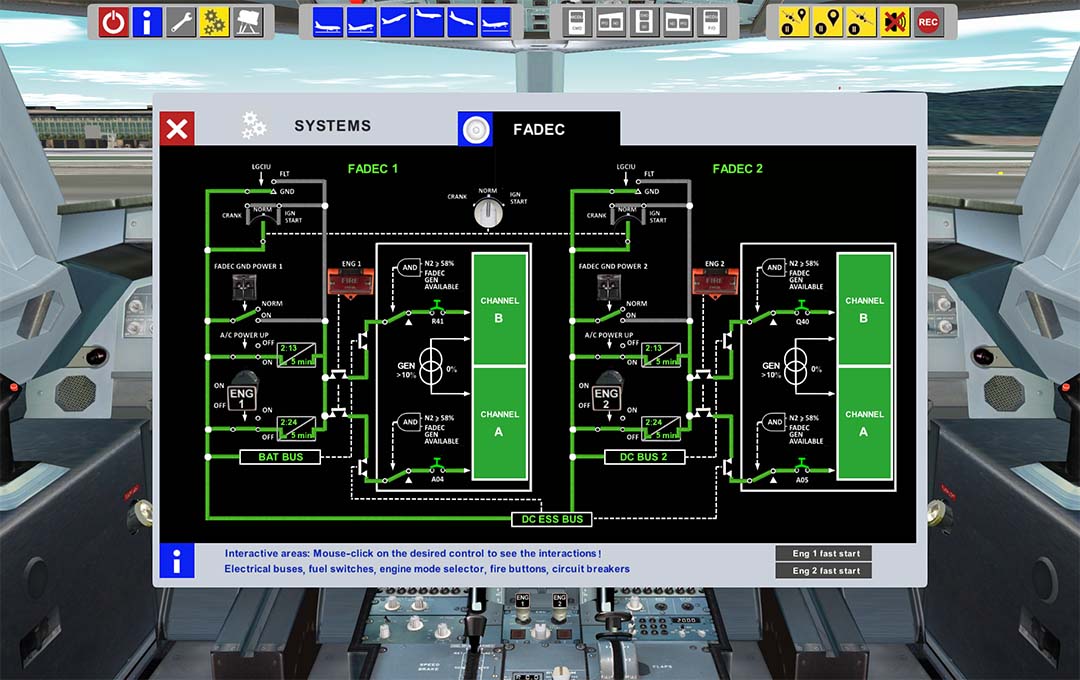Open the blue info icon in top toolbar
The width and height of the screenshot is (1080, 680).
[x=147, y=22]
